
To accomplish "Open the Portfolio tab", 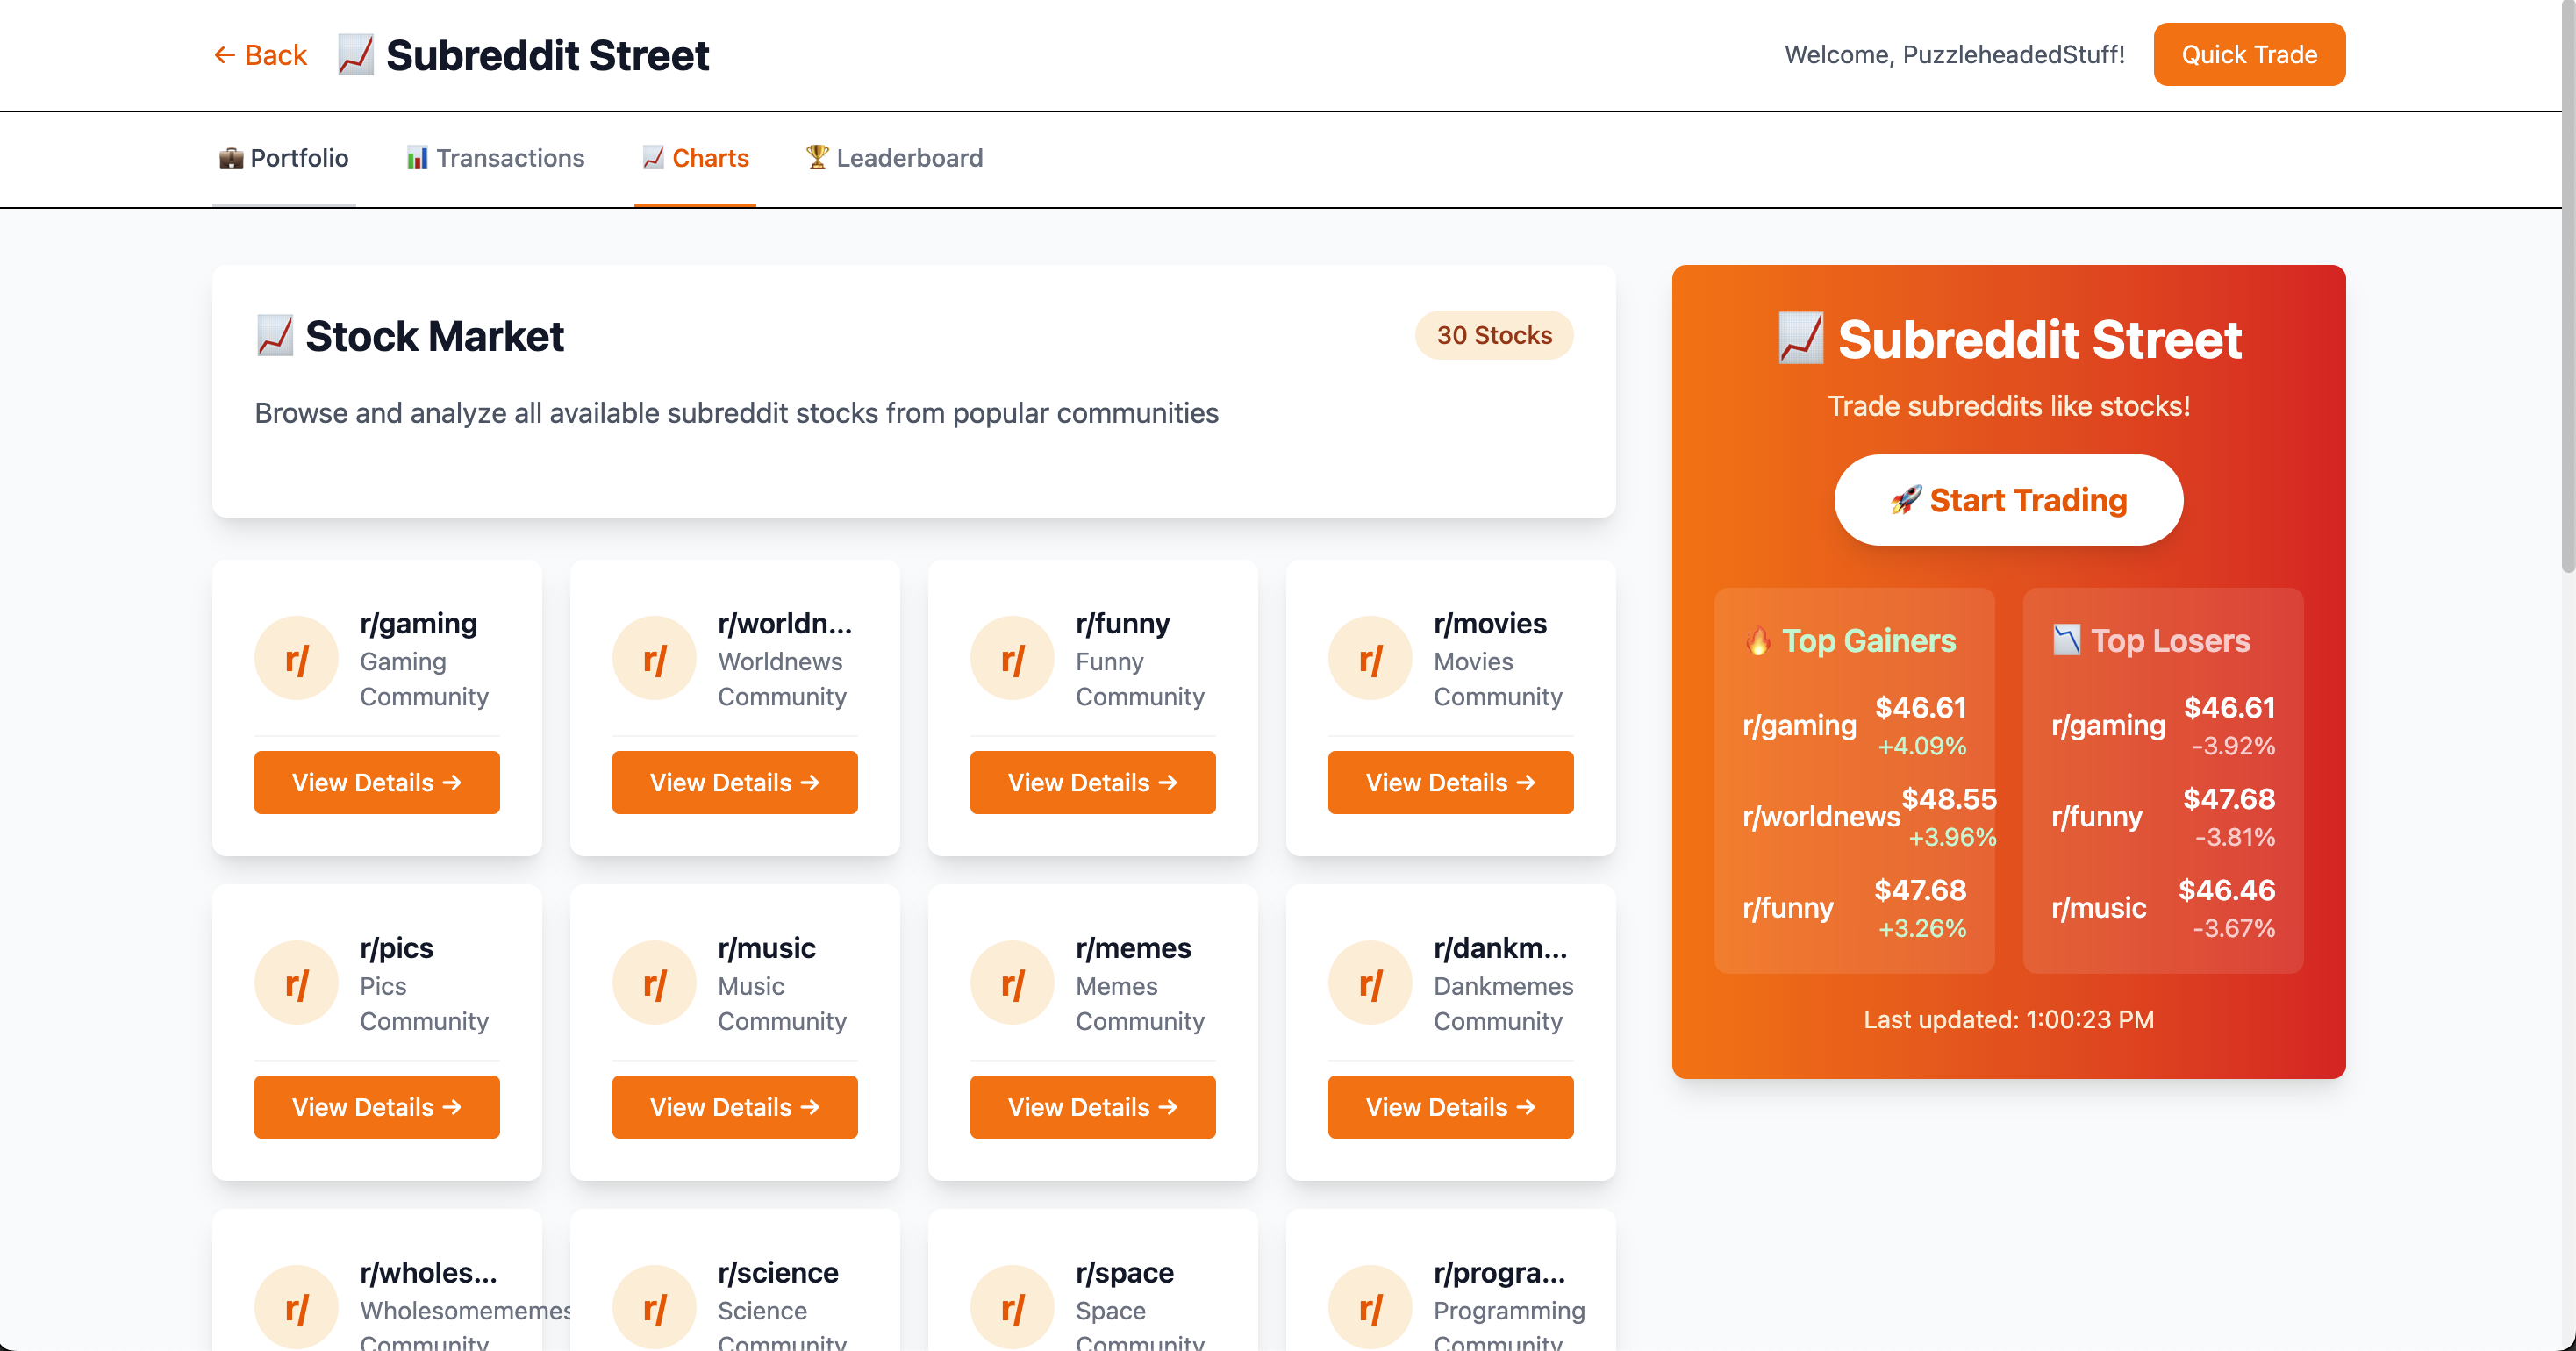I will coord(284,158).
